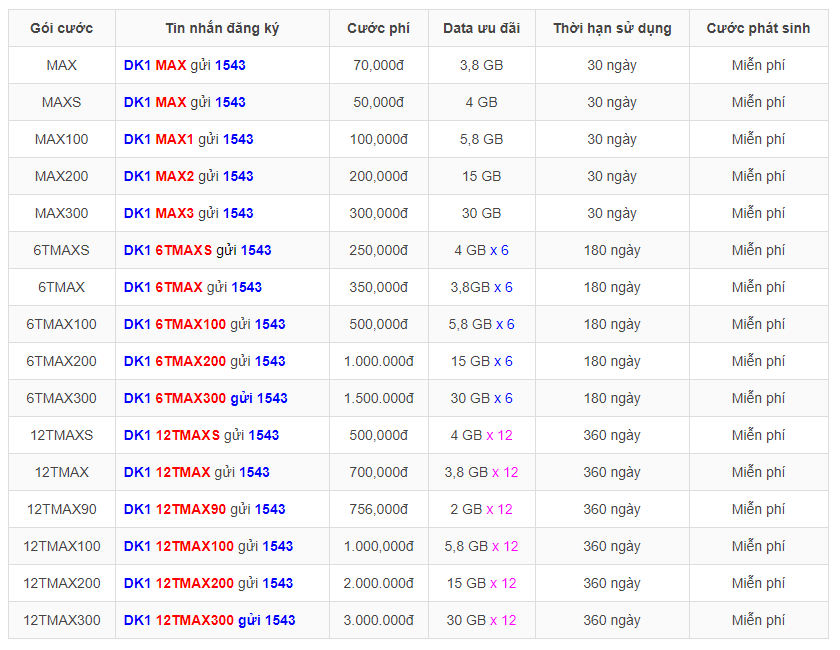Image resolution: width=840 pixels, height=650 pixels.
Task: Click the '3,8 GB' data cell of MAX
Action: [x=482, y=65]
